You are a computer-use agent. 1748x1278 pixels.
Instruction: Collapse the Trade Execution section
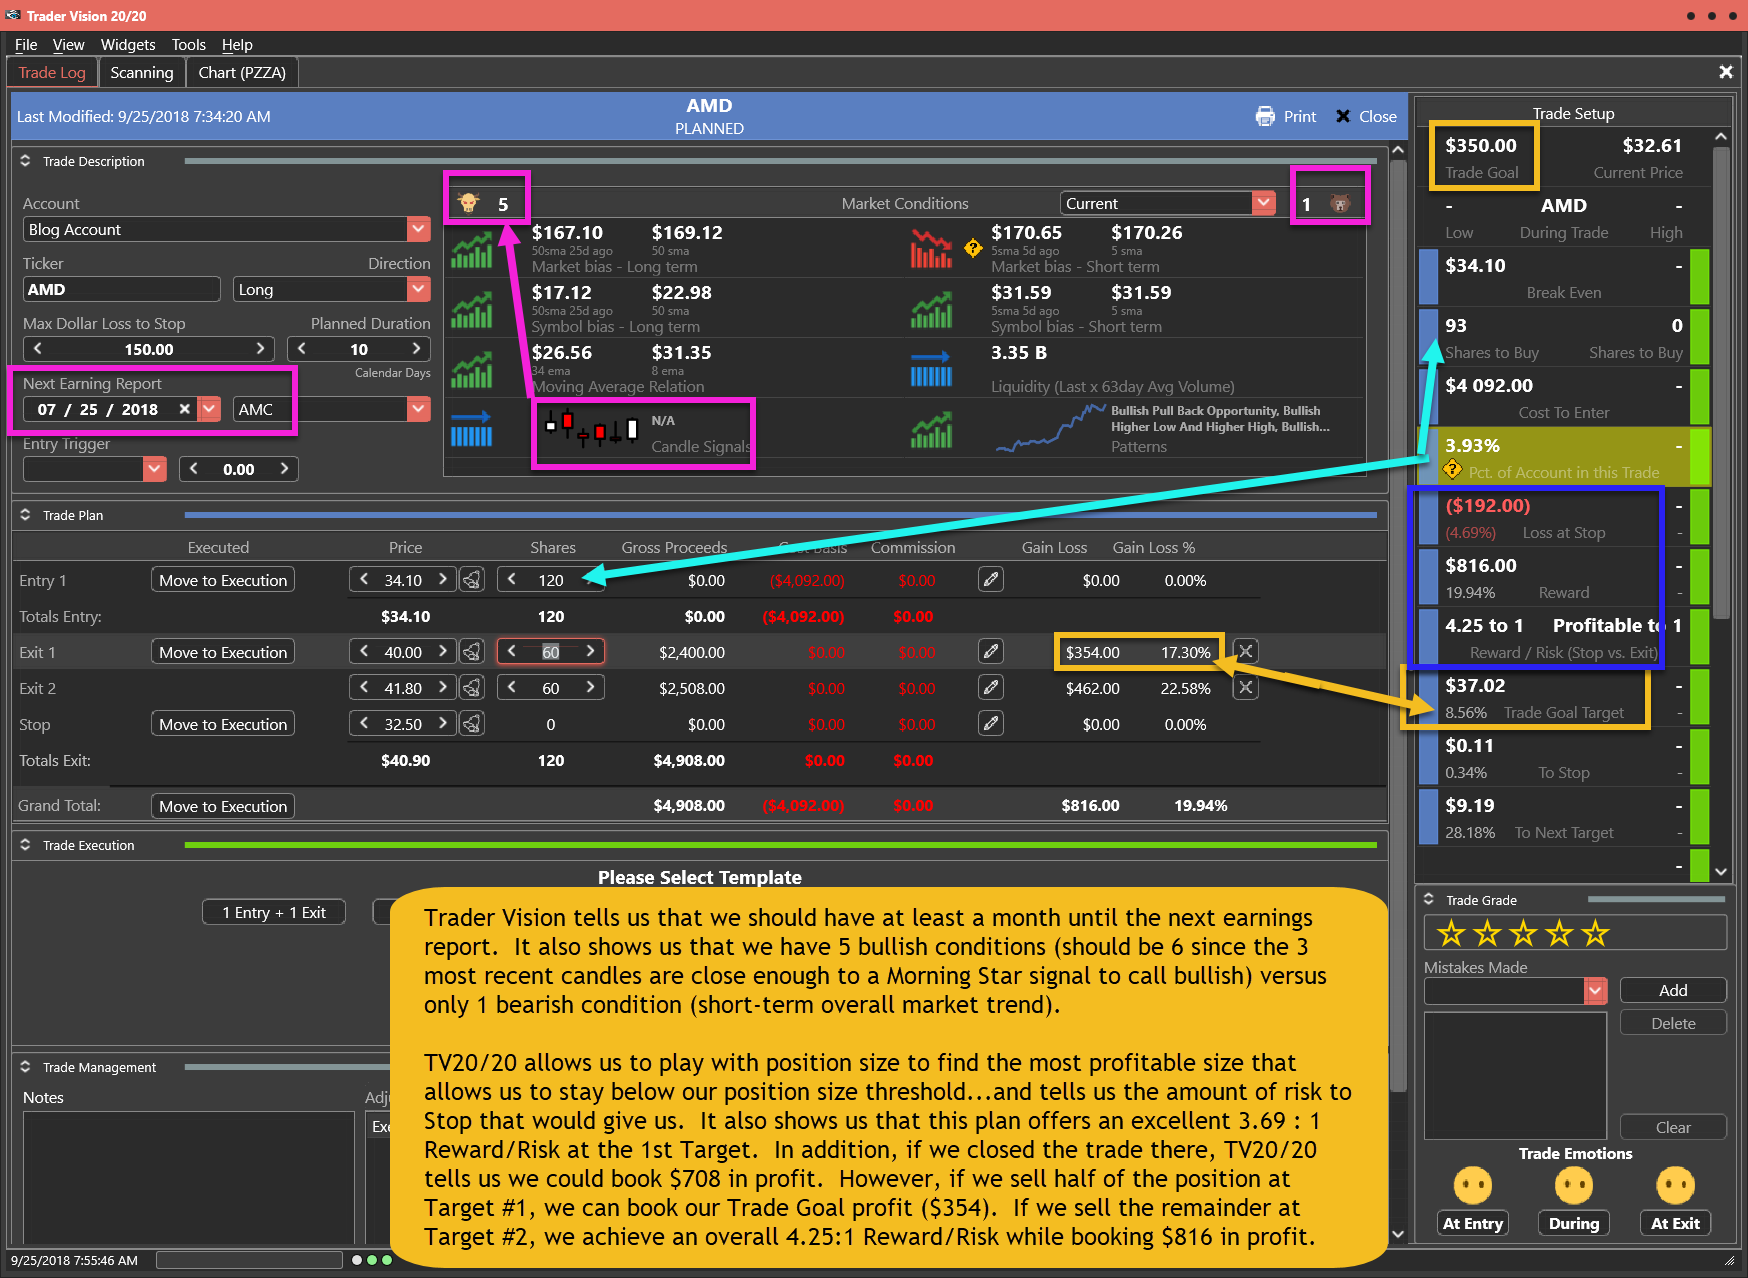pos(25,844)
